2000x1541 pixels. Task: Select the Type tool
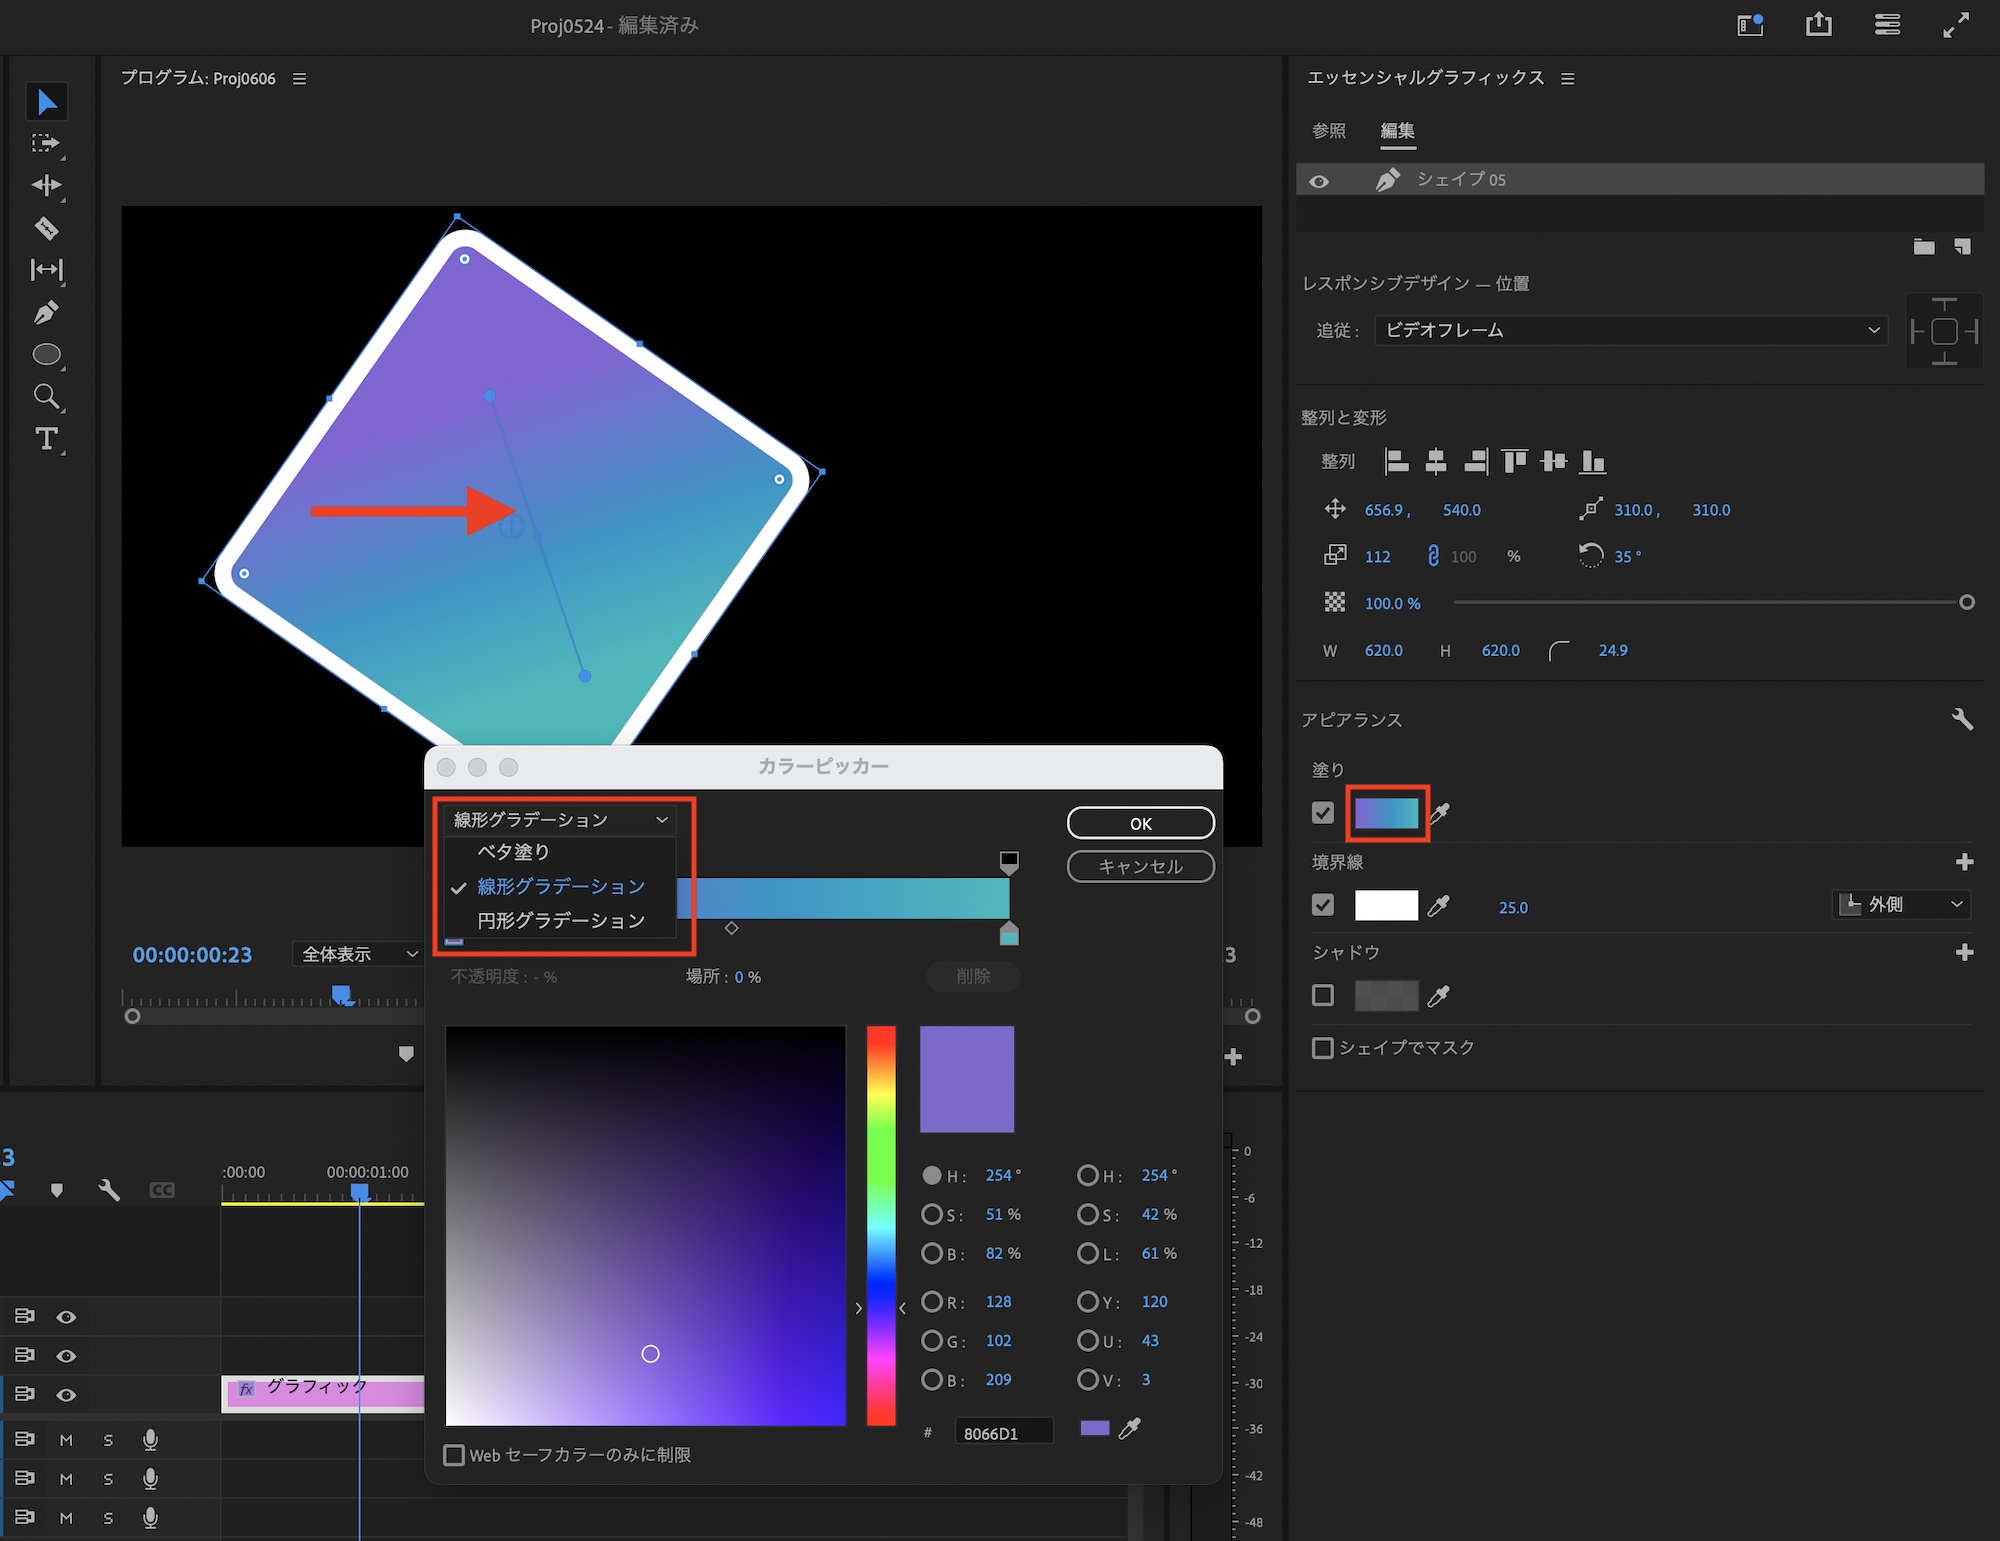[46, 439]
